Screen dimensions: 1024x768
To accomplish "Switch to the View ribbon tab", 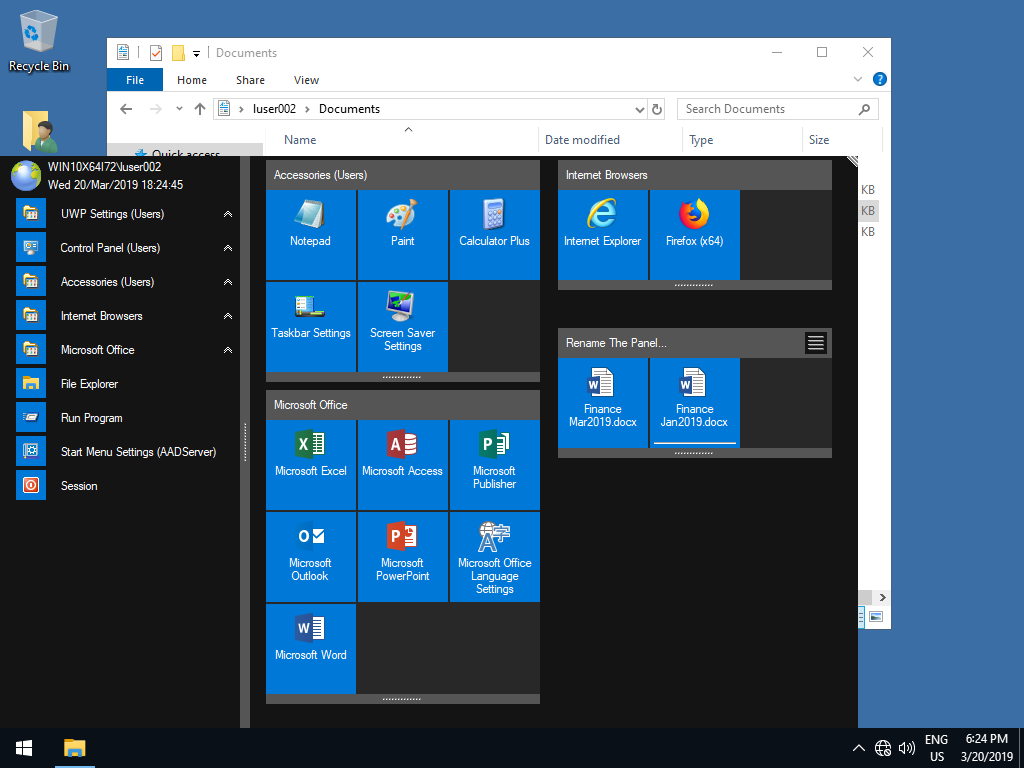I will 306,79.
